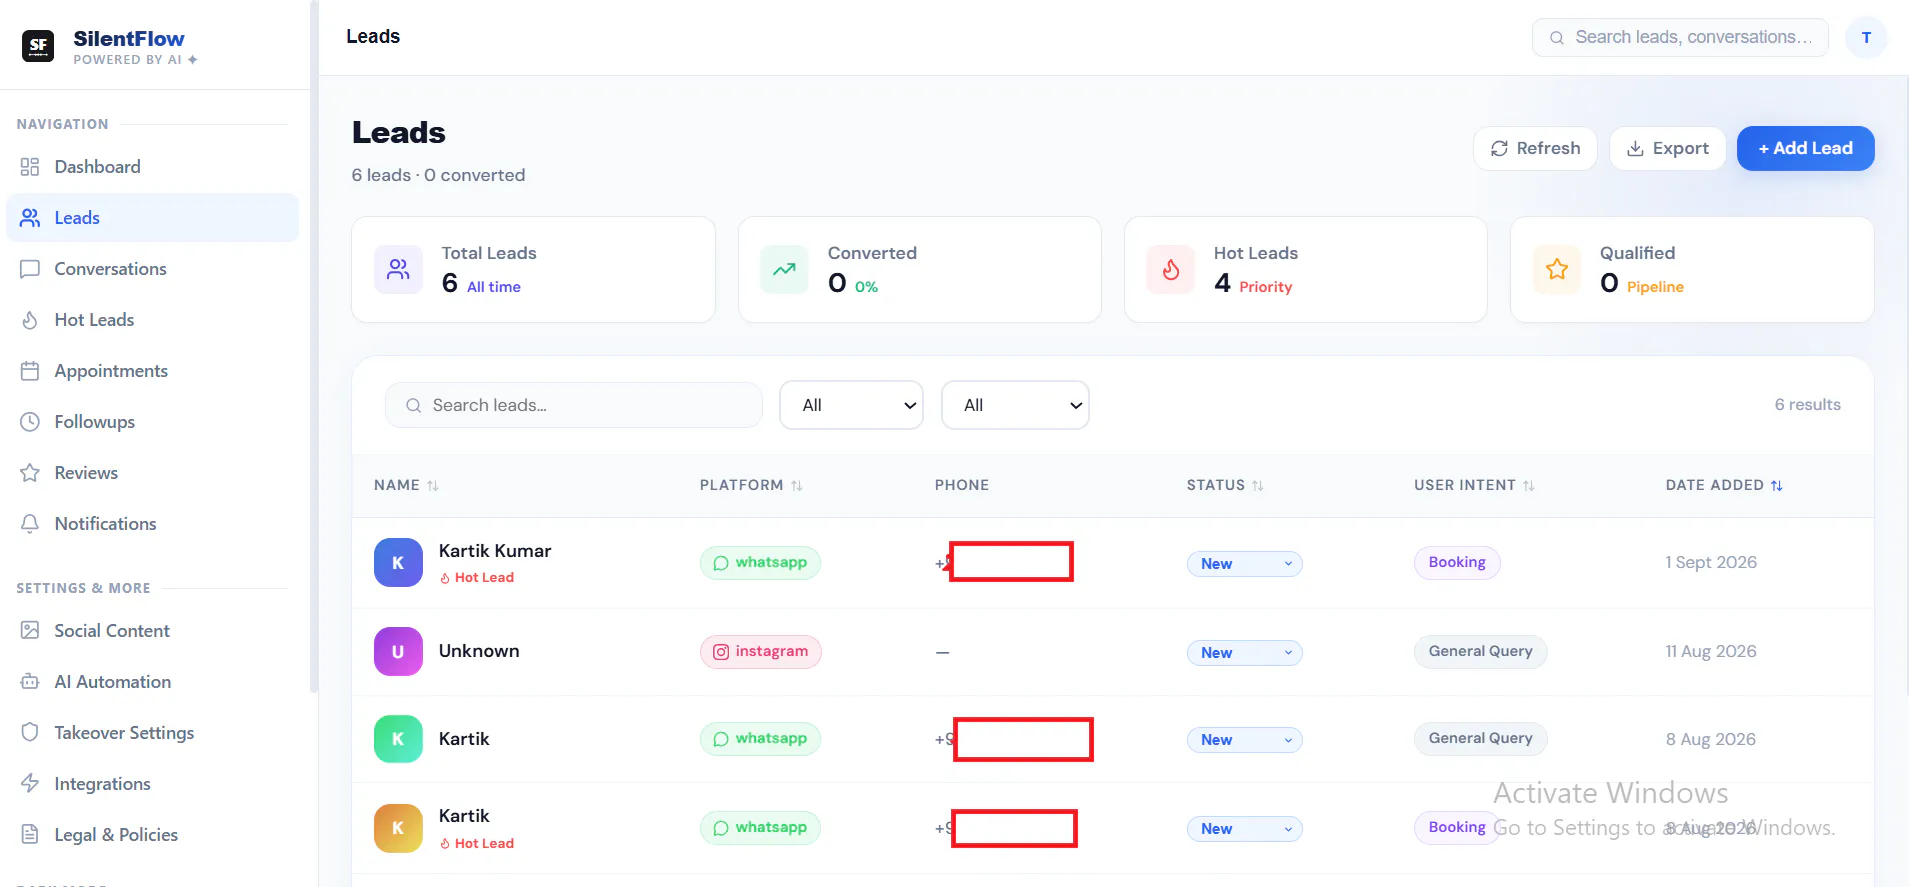This screenshot has width=1909, height=887.
Task: Click the Add Lead button
Action: pos(1805,149)
